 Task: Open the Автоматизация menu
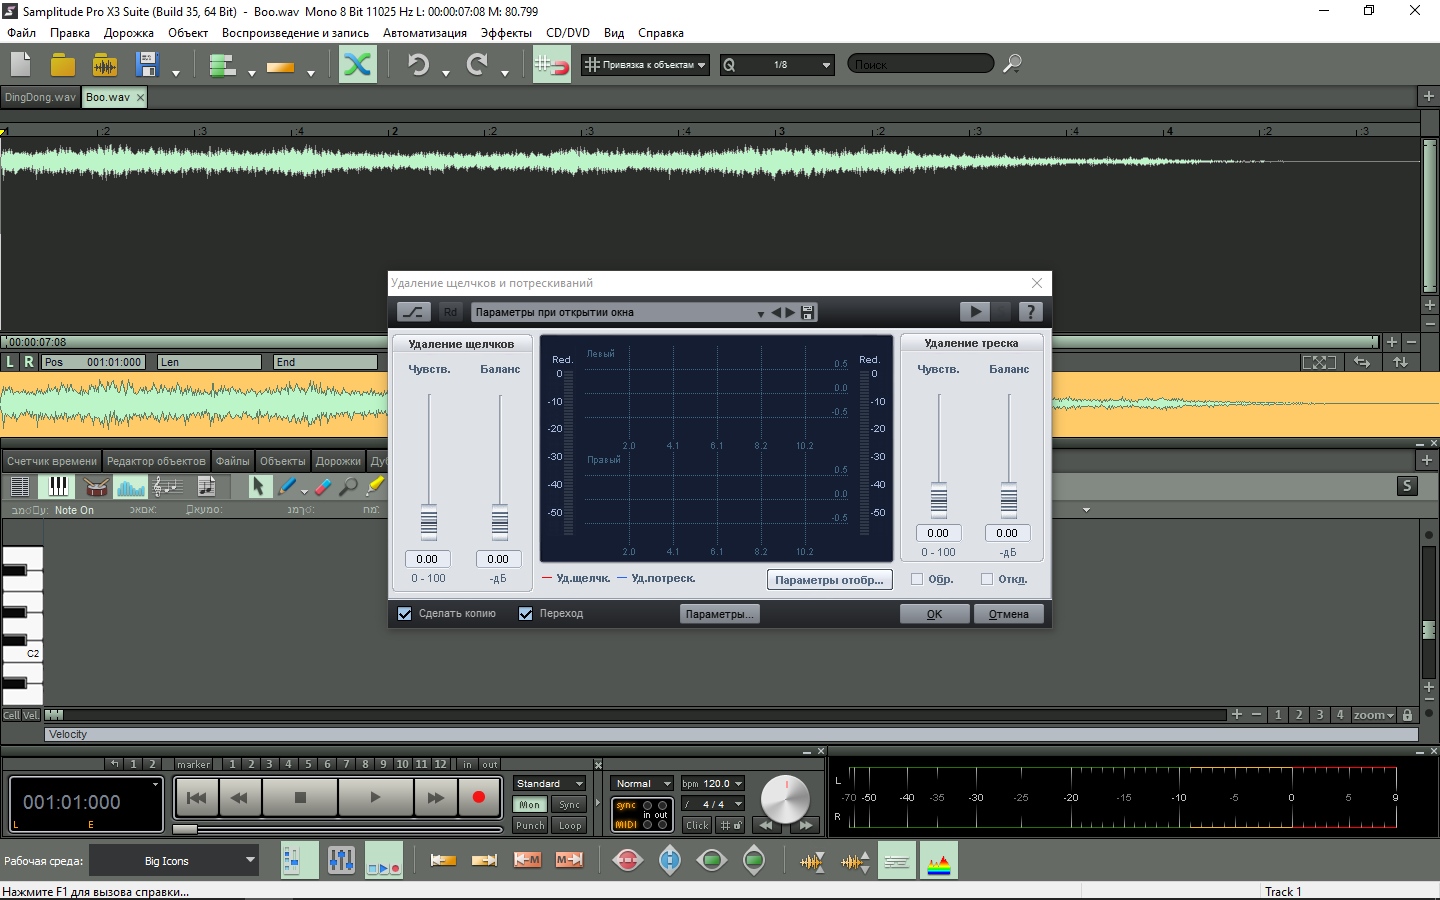point(425,33)
